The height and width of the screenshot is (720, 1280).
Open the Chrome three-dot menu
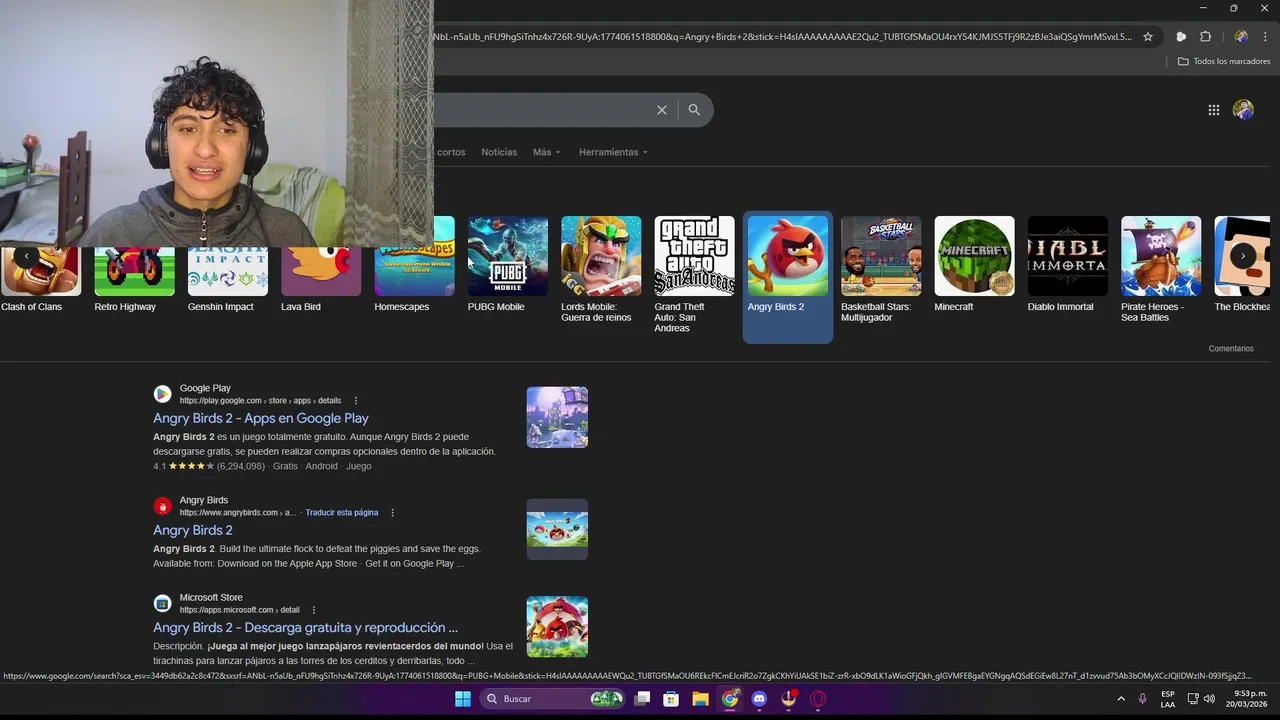pyautogui.click(x=1265, y=37)
